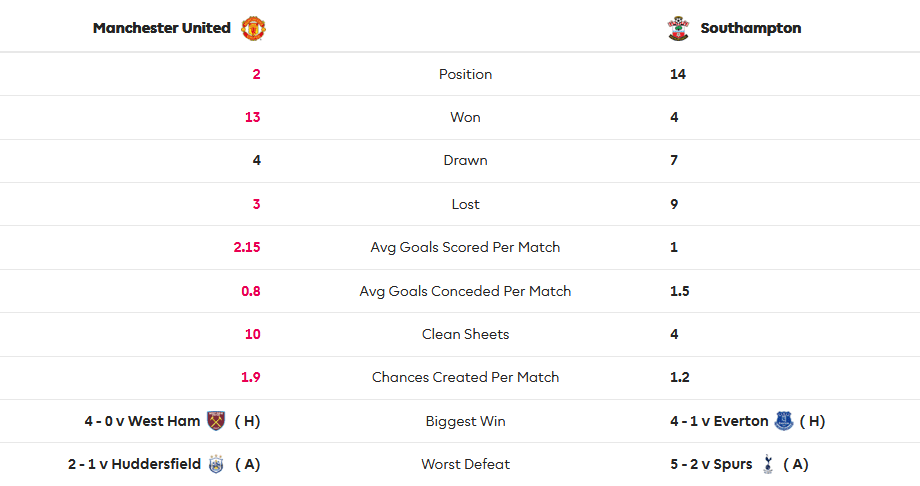Click Manchester United's 2.15 goals value

tap(247, 247)
